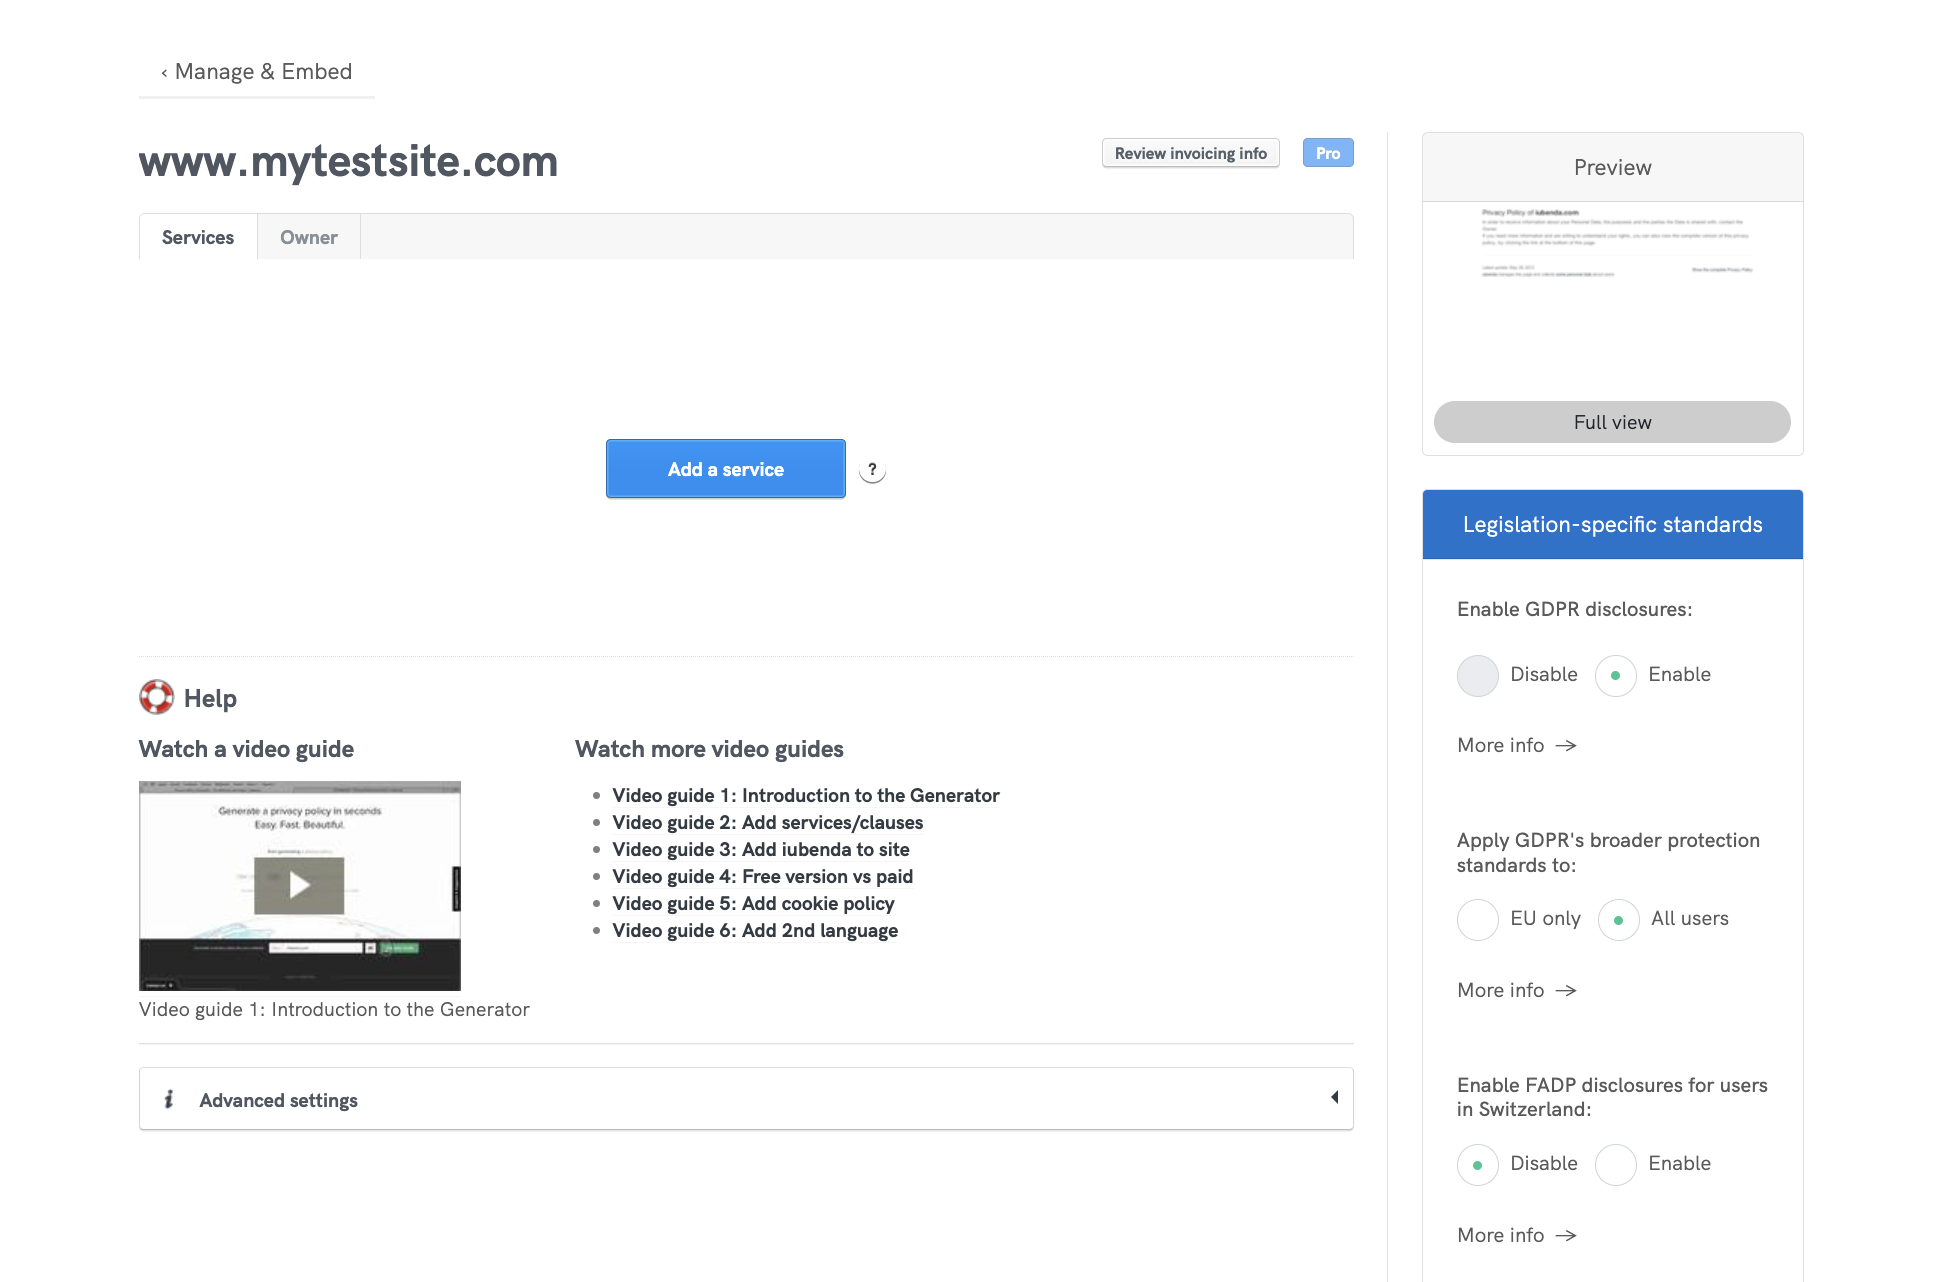Open Full view of the policy preview

pos(1611,422)
